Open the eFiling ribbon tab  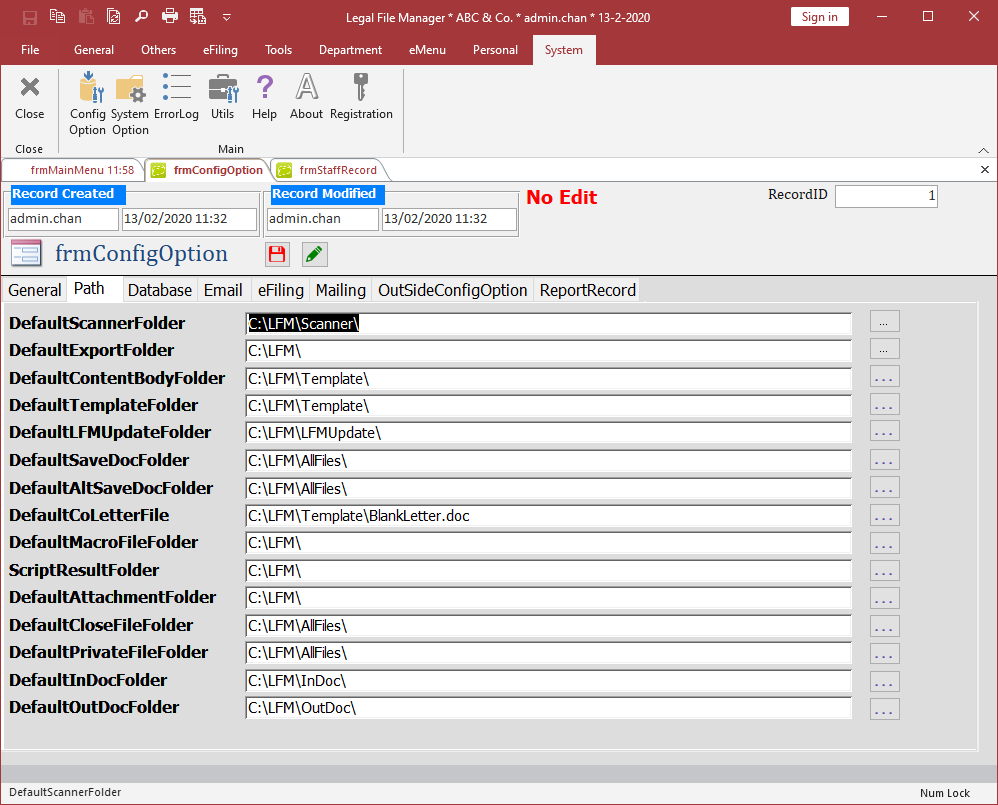pos(220,50)
